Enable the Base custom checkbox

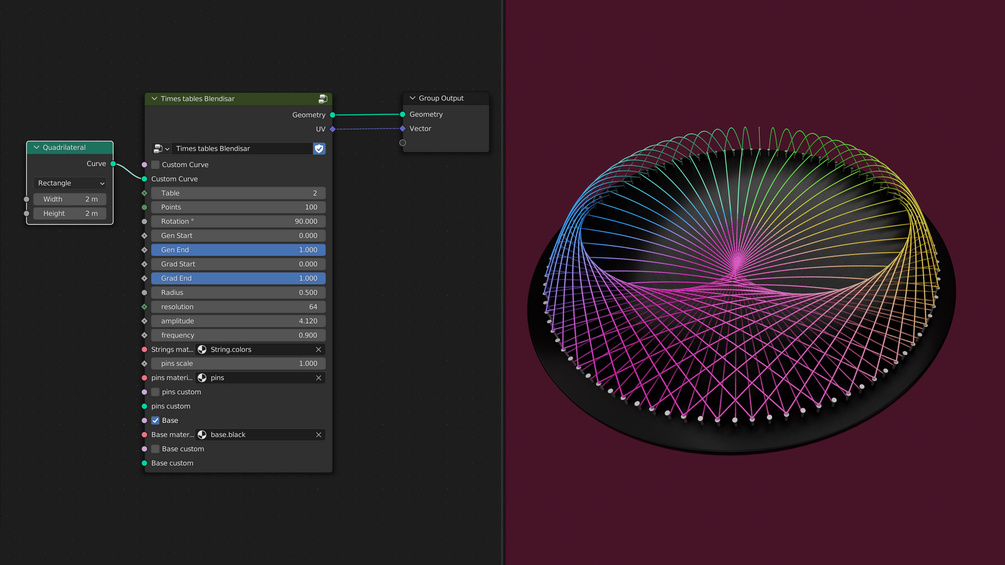155,449
